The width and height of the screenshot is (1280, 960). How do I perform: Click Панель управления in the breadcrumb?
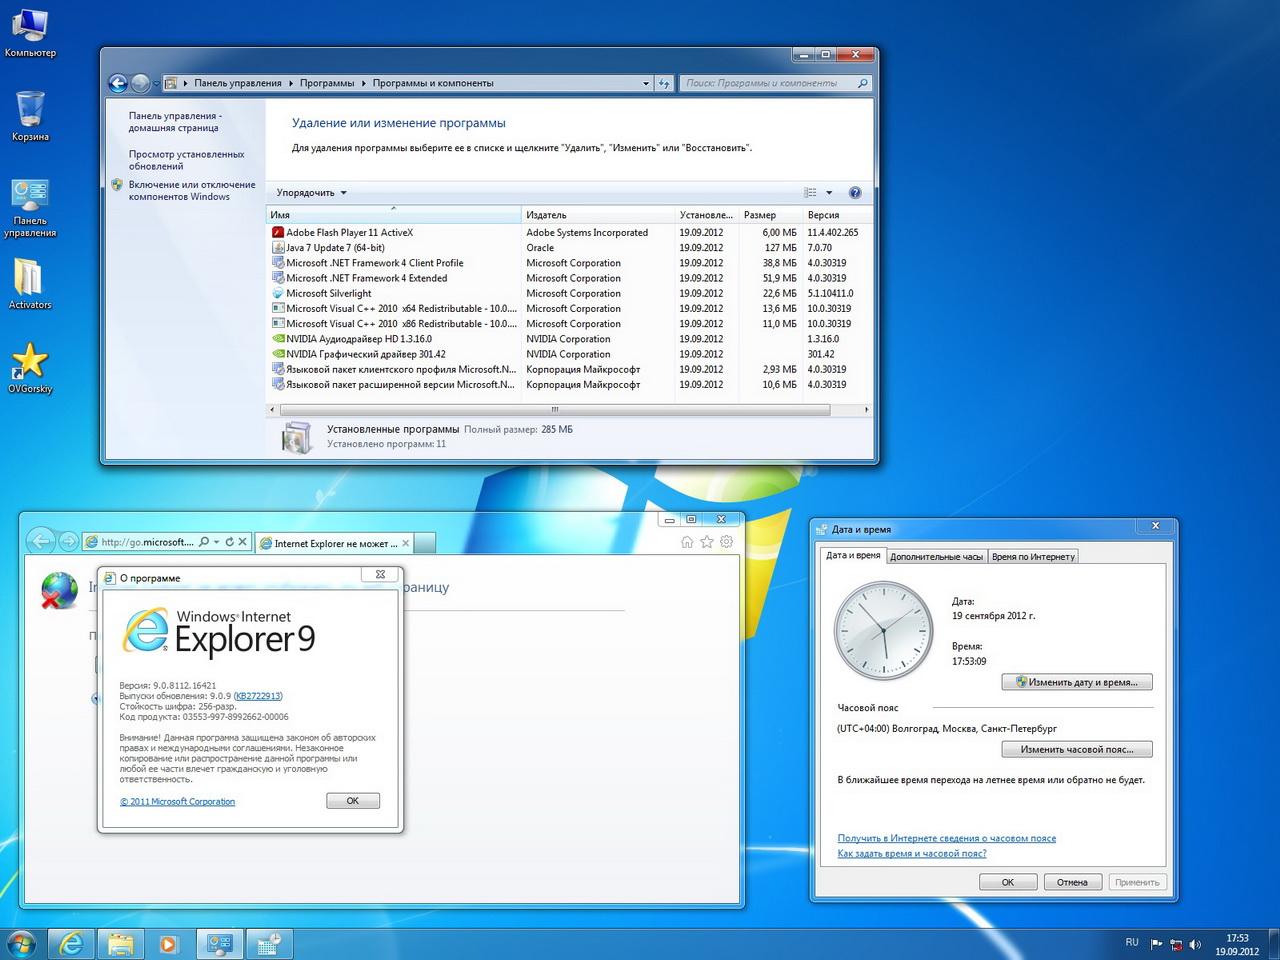(x=238, y=84)
